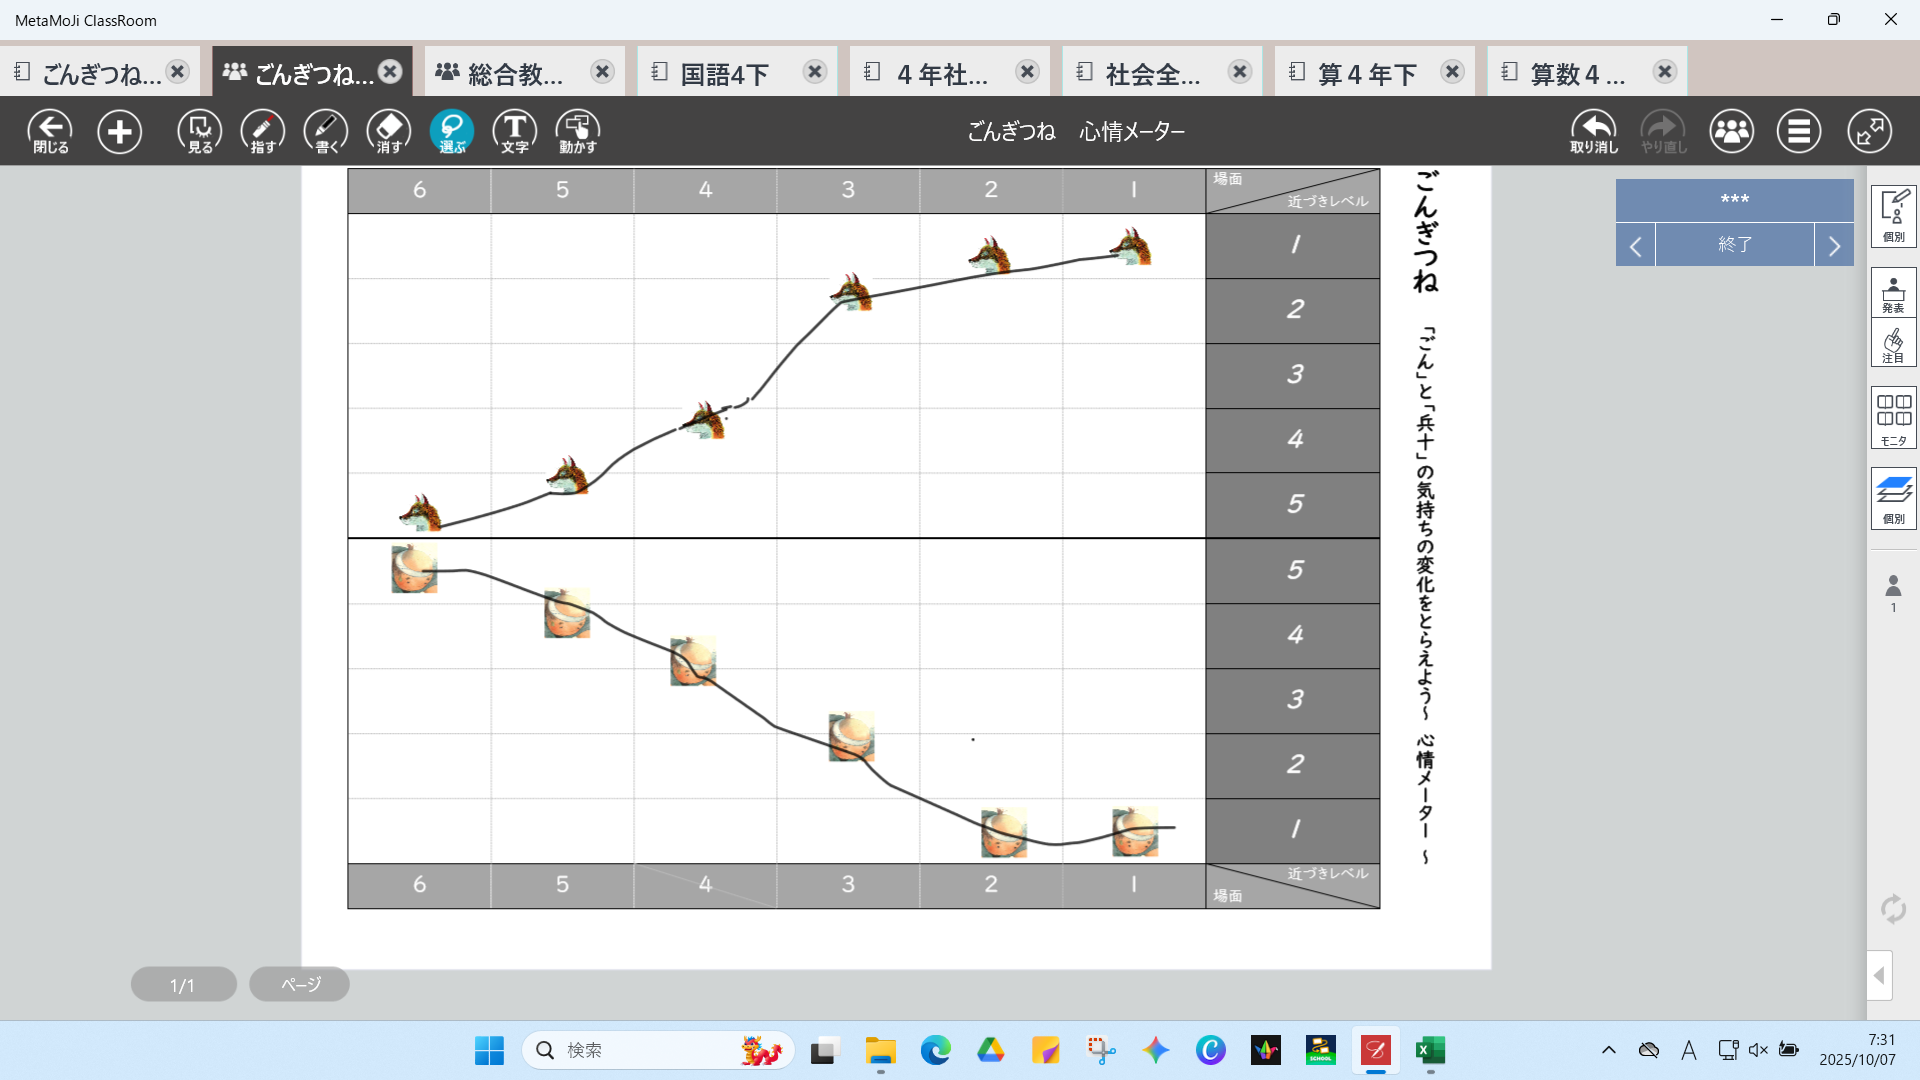Image resolution: width=1920 pixels, height=1080 pixels.
Task: Toggle 見る view mode
Action: tap(200, 131)
